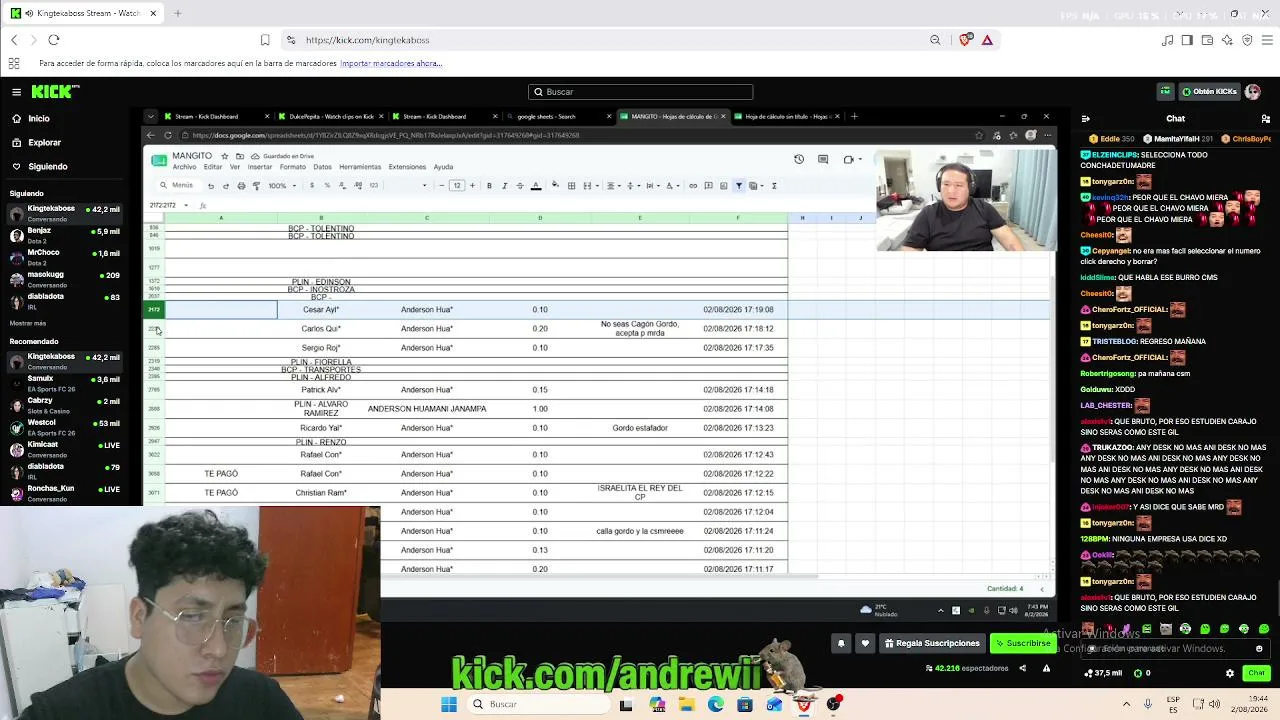
Task: Share the stream via share icon
Action: (1022, 669)
